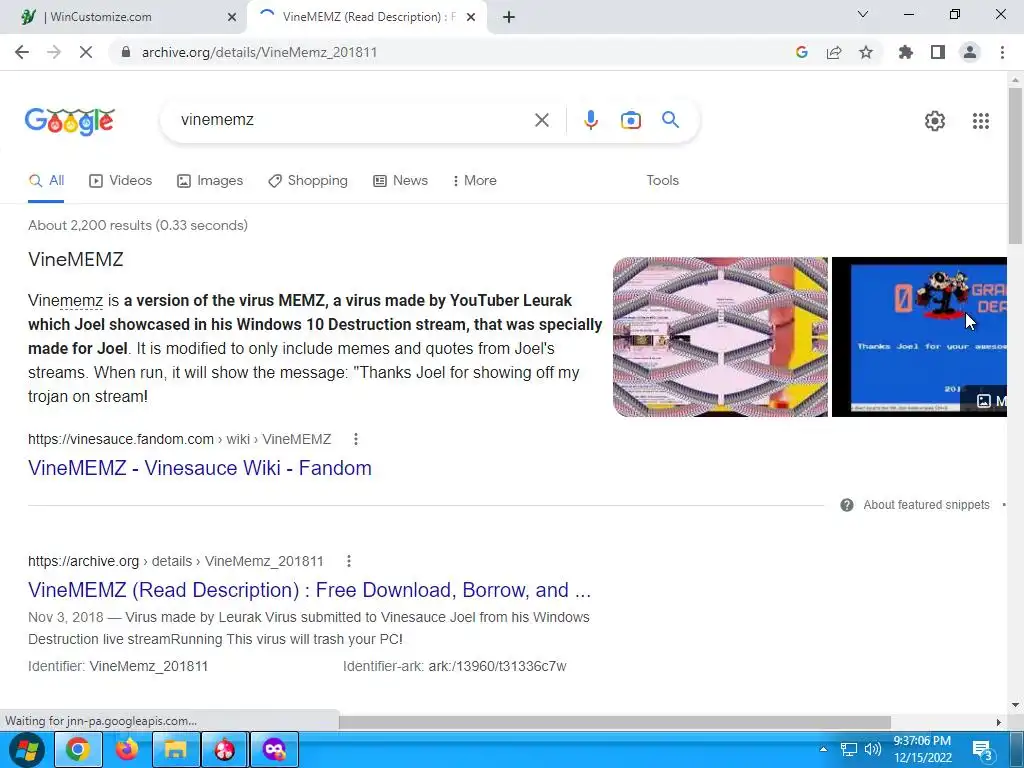Open Chrome three-dot menu

(x=1002, y=52)
